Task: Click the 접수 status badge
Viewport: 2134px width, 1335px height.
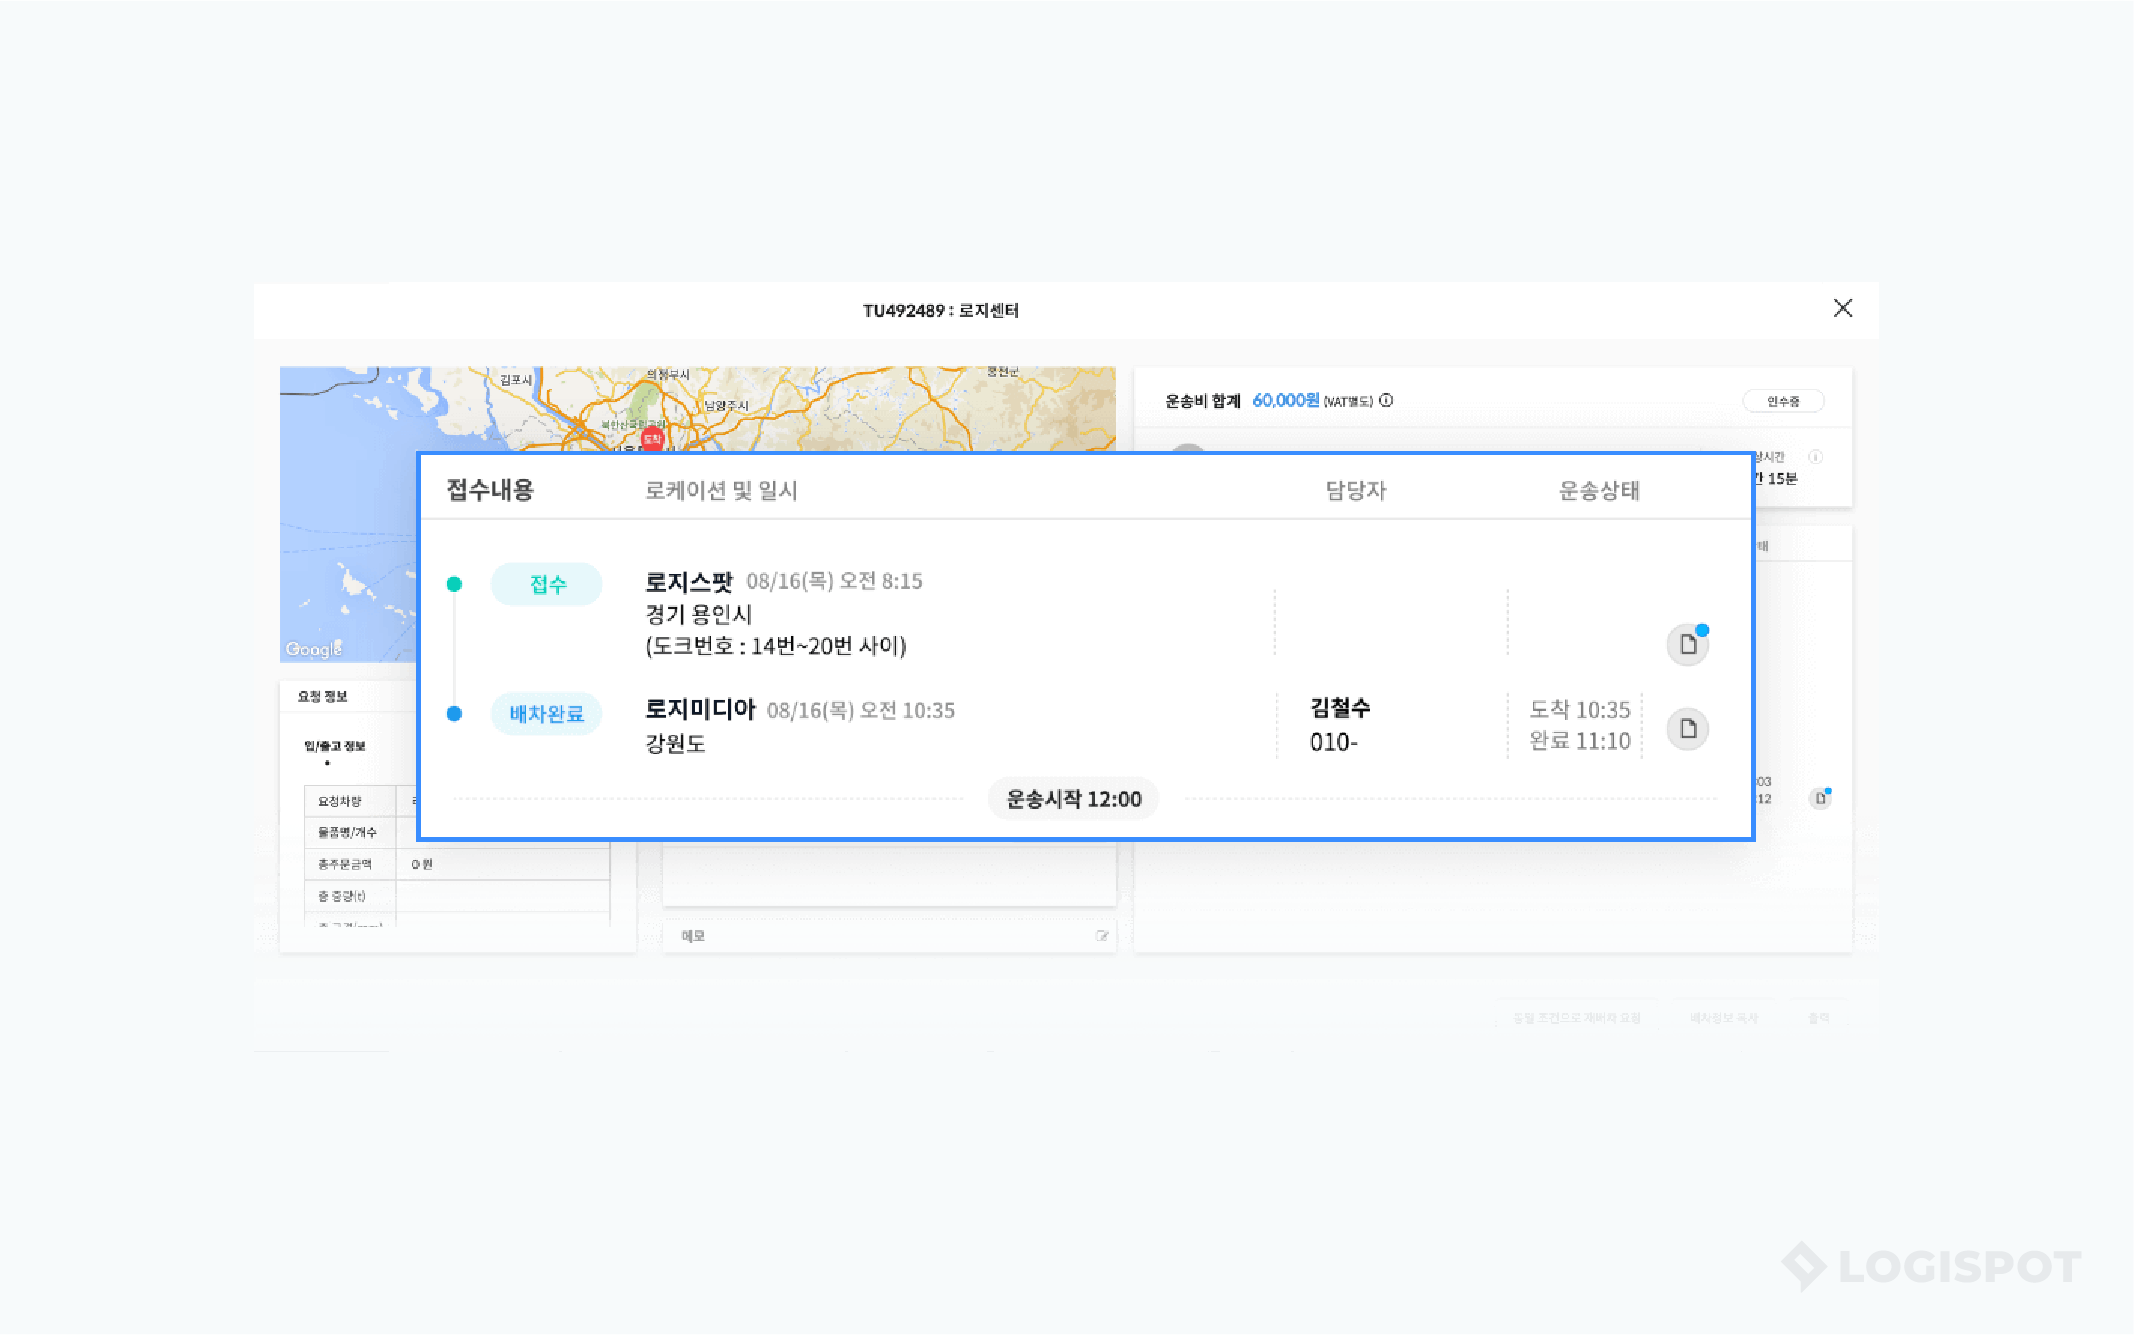Action: click(x=546, y=584)
